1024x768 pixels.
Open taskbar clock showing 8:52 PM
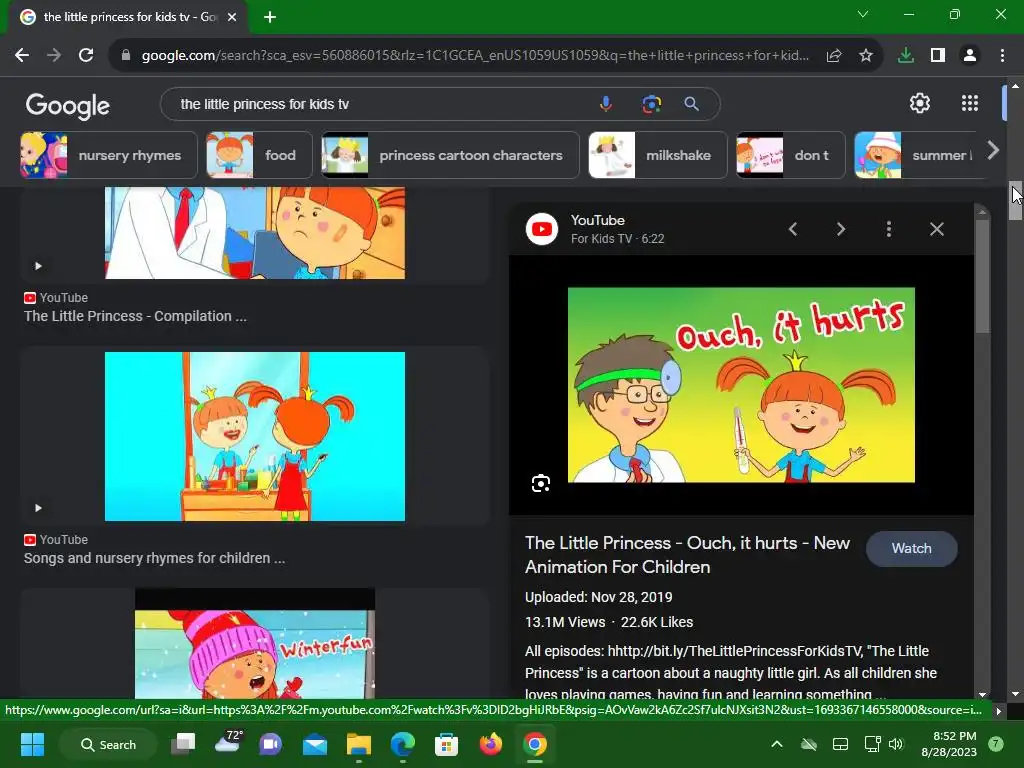(x=949, y=744)
